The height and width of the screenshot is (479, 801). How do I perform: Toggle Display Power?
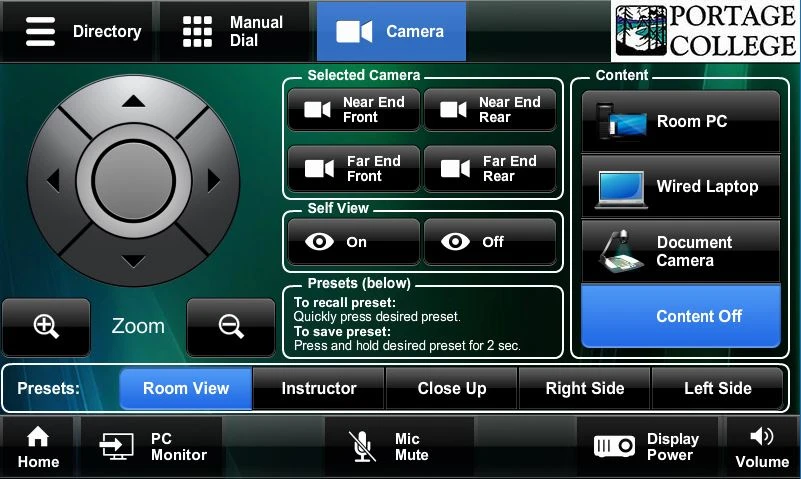(x=647, y=447)
